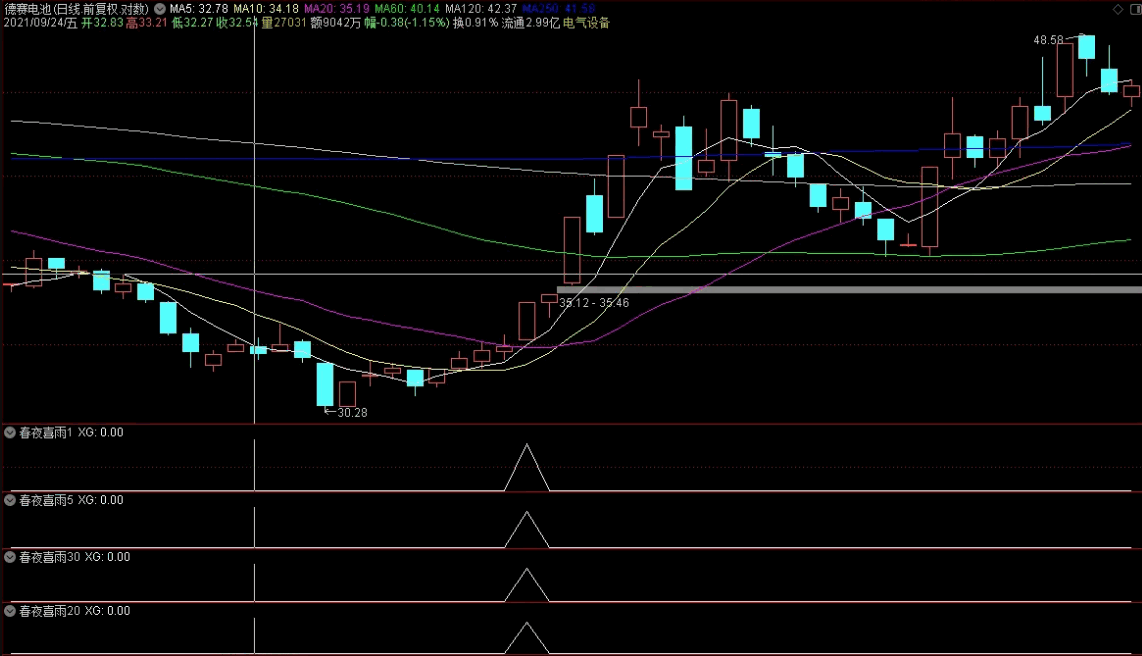Click the turnover amount 额9042万
The width and height of the screenshot is (1142, 656).
336,23
